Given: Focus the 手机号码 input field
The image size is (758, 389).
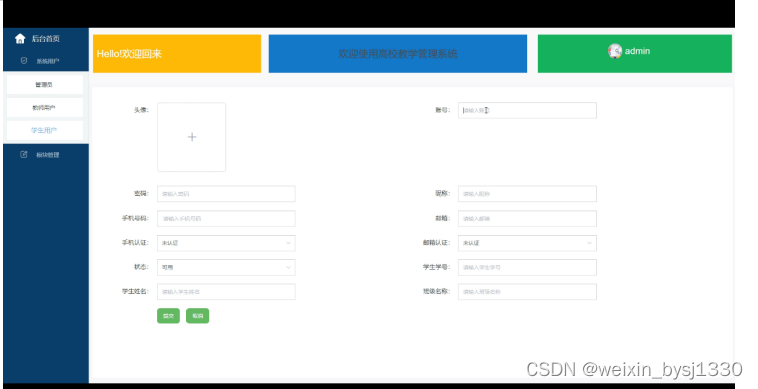Looking at the screenshot, I should [226, 218].
